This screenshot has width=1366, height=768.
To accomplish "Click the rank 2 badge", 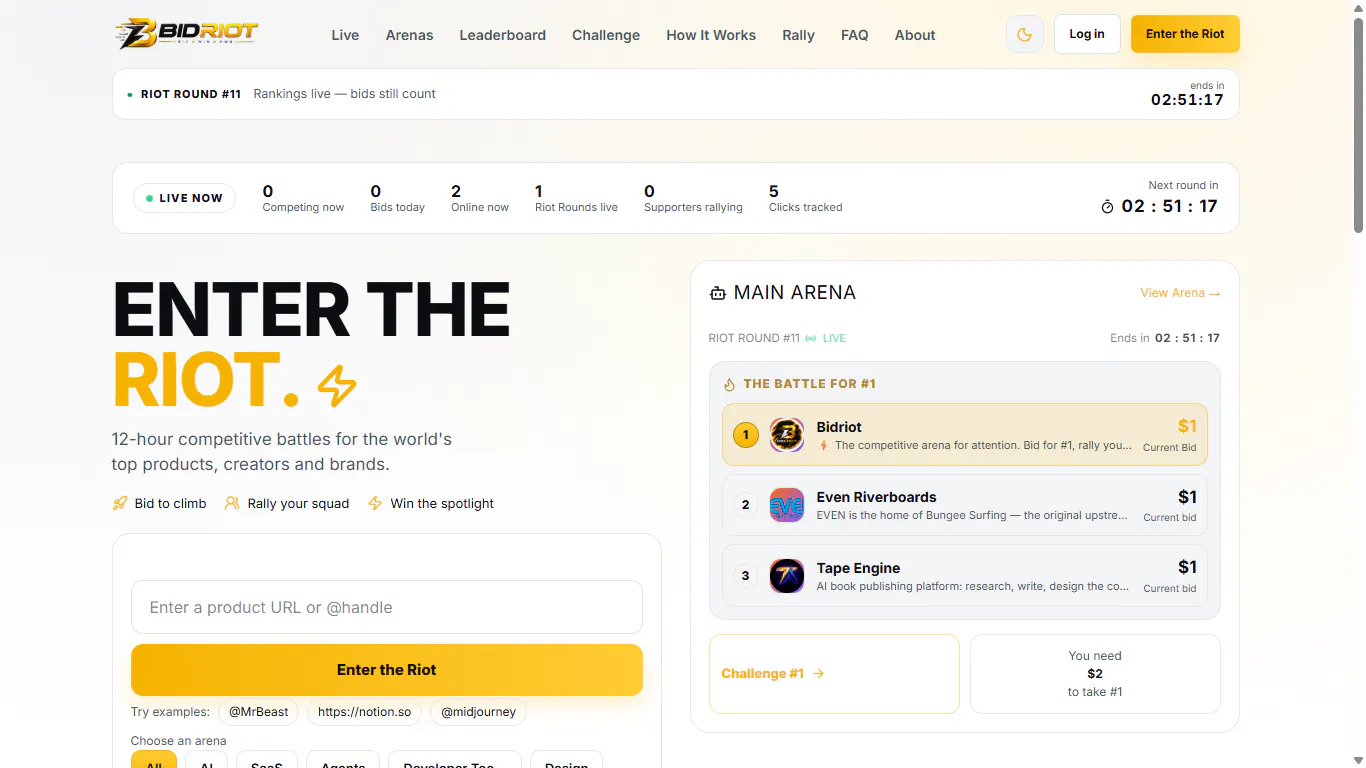I will coord(745,505).
